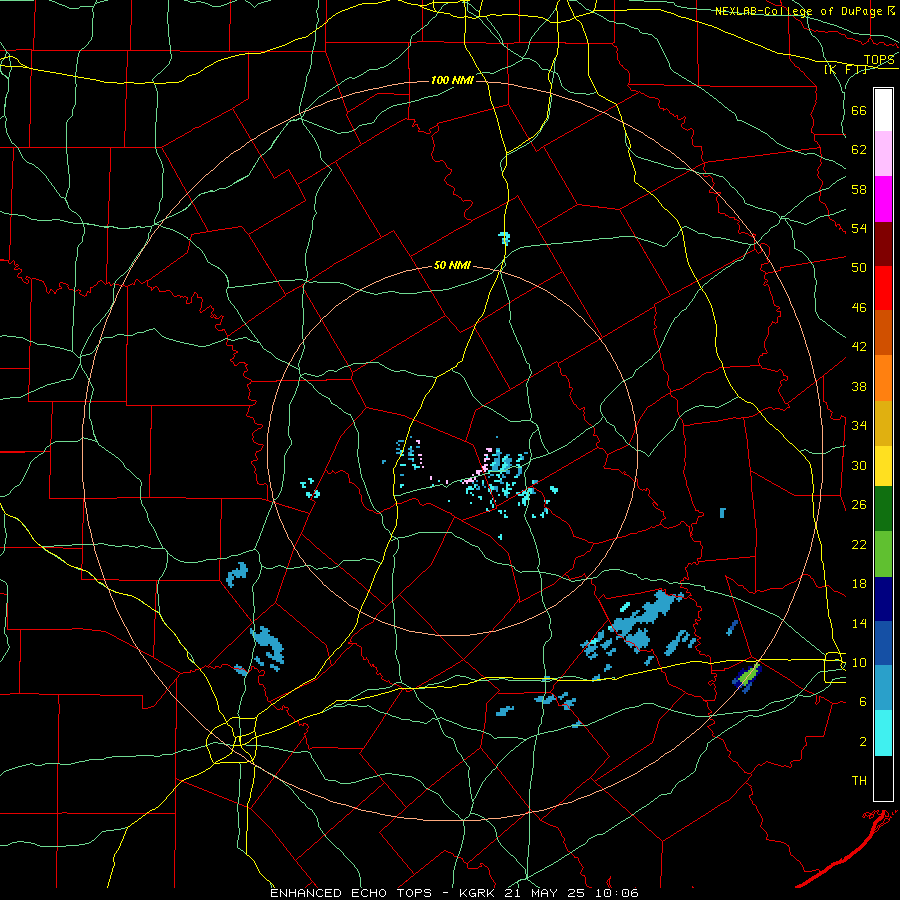Click legend value 54

click(x=859, y=228)
